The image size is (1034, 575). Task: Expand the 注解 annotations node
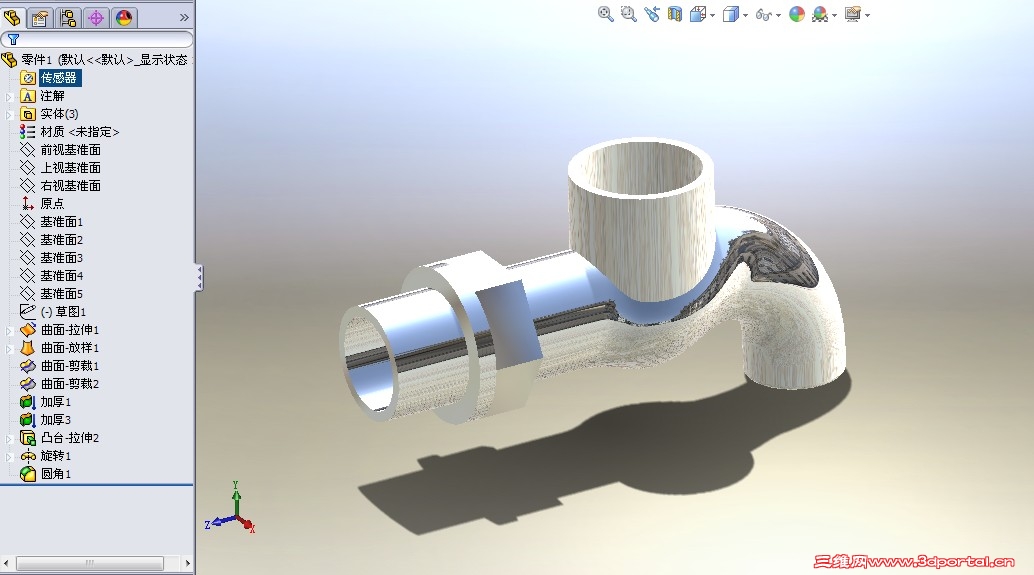(x=9, y=97)
